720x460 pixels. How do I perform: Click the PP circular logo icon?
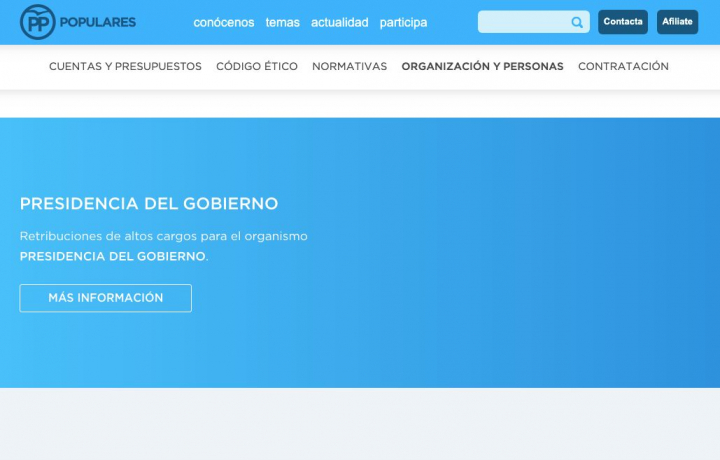click(x=38, y=22)
